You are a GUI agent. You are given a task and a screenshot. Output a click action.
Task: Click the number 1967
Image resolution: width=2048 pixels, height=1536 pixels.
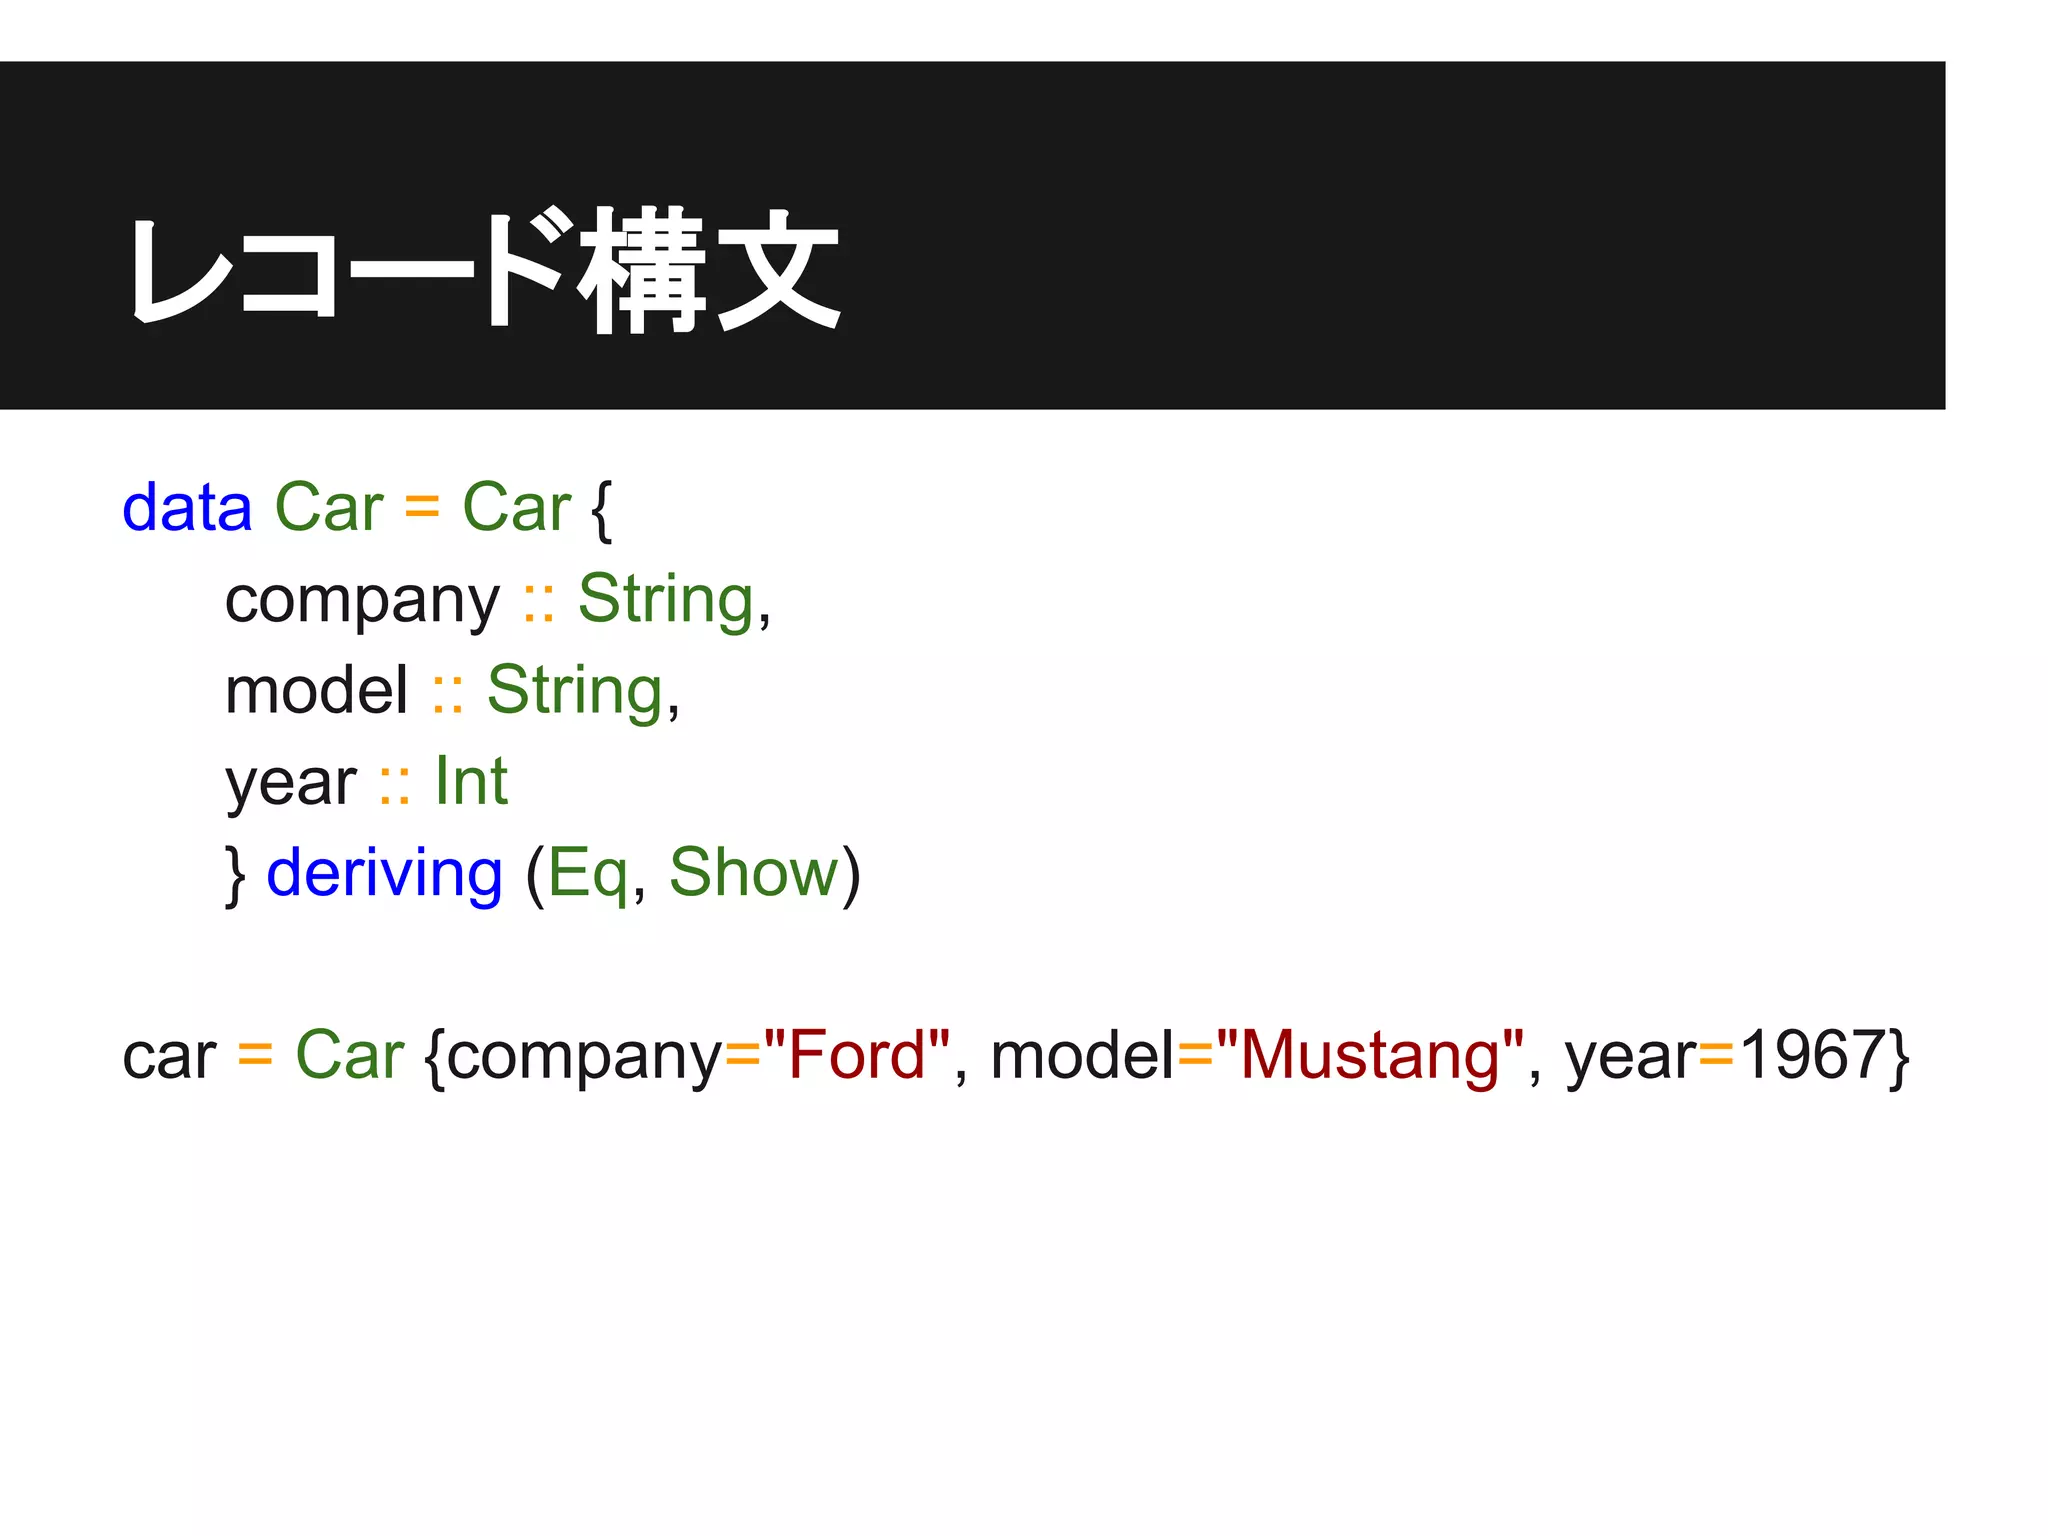[x=1813, y=1055]
